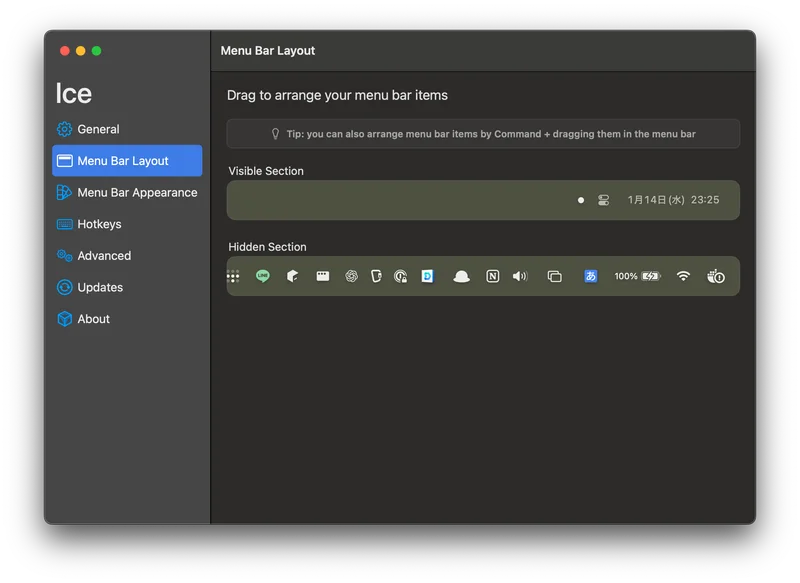Open the Updates pane
800x583 pixels.
pyautogui.click(x=100, y=287)
